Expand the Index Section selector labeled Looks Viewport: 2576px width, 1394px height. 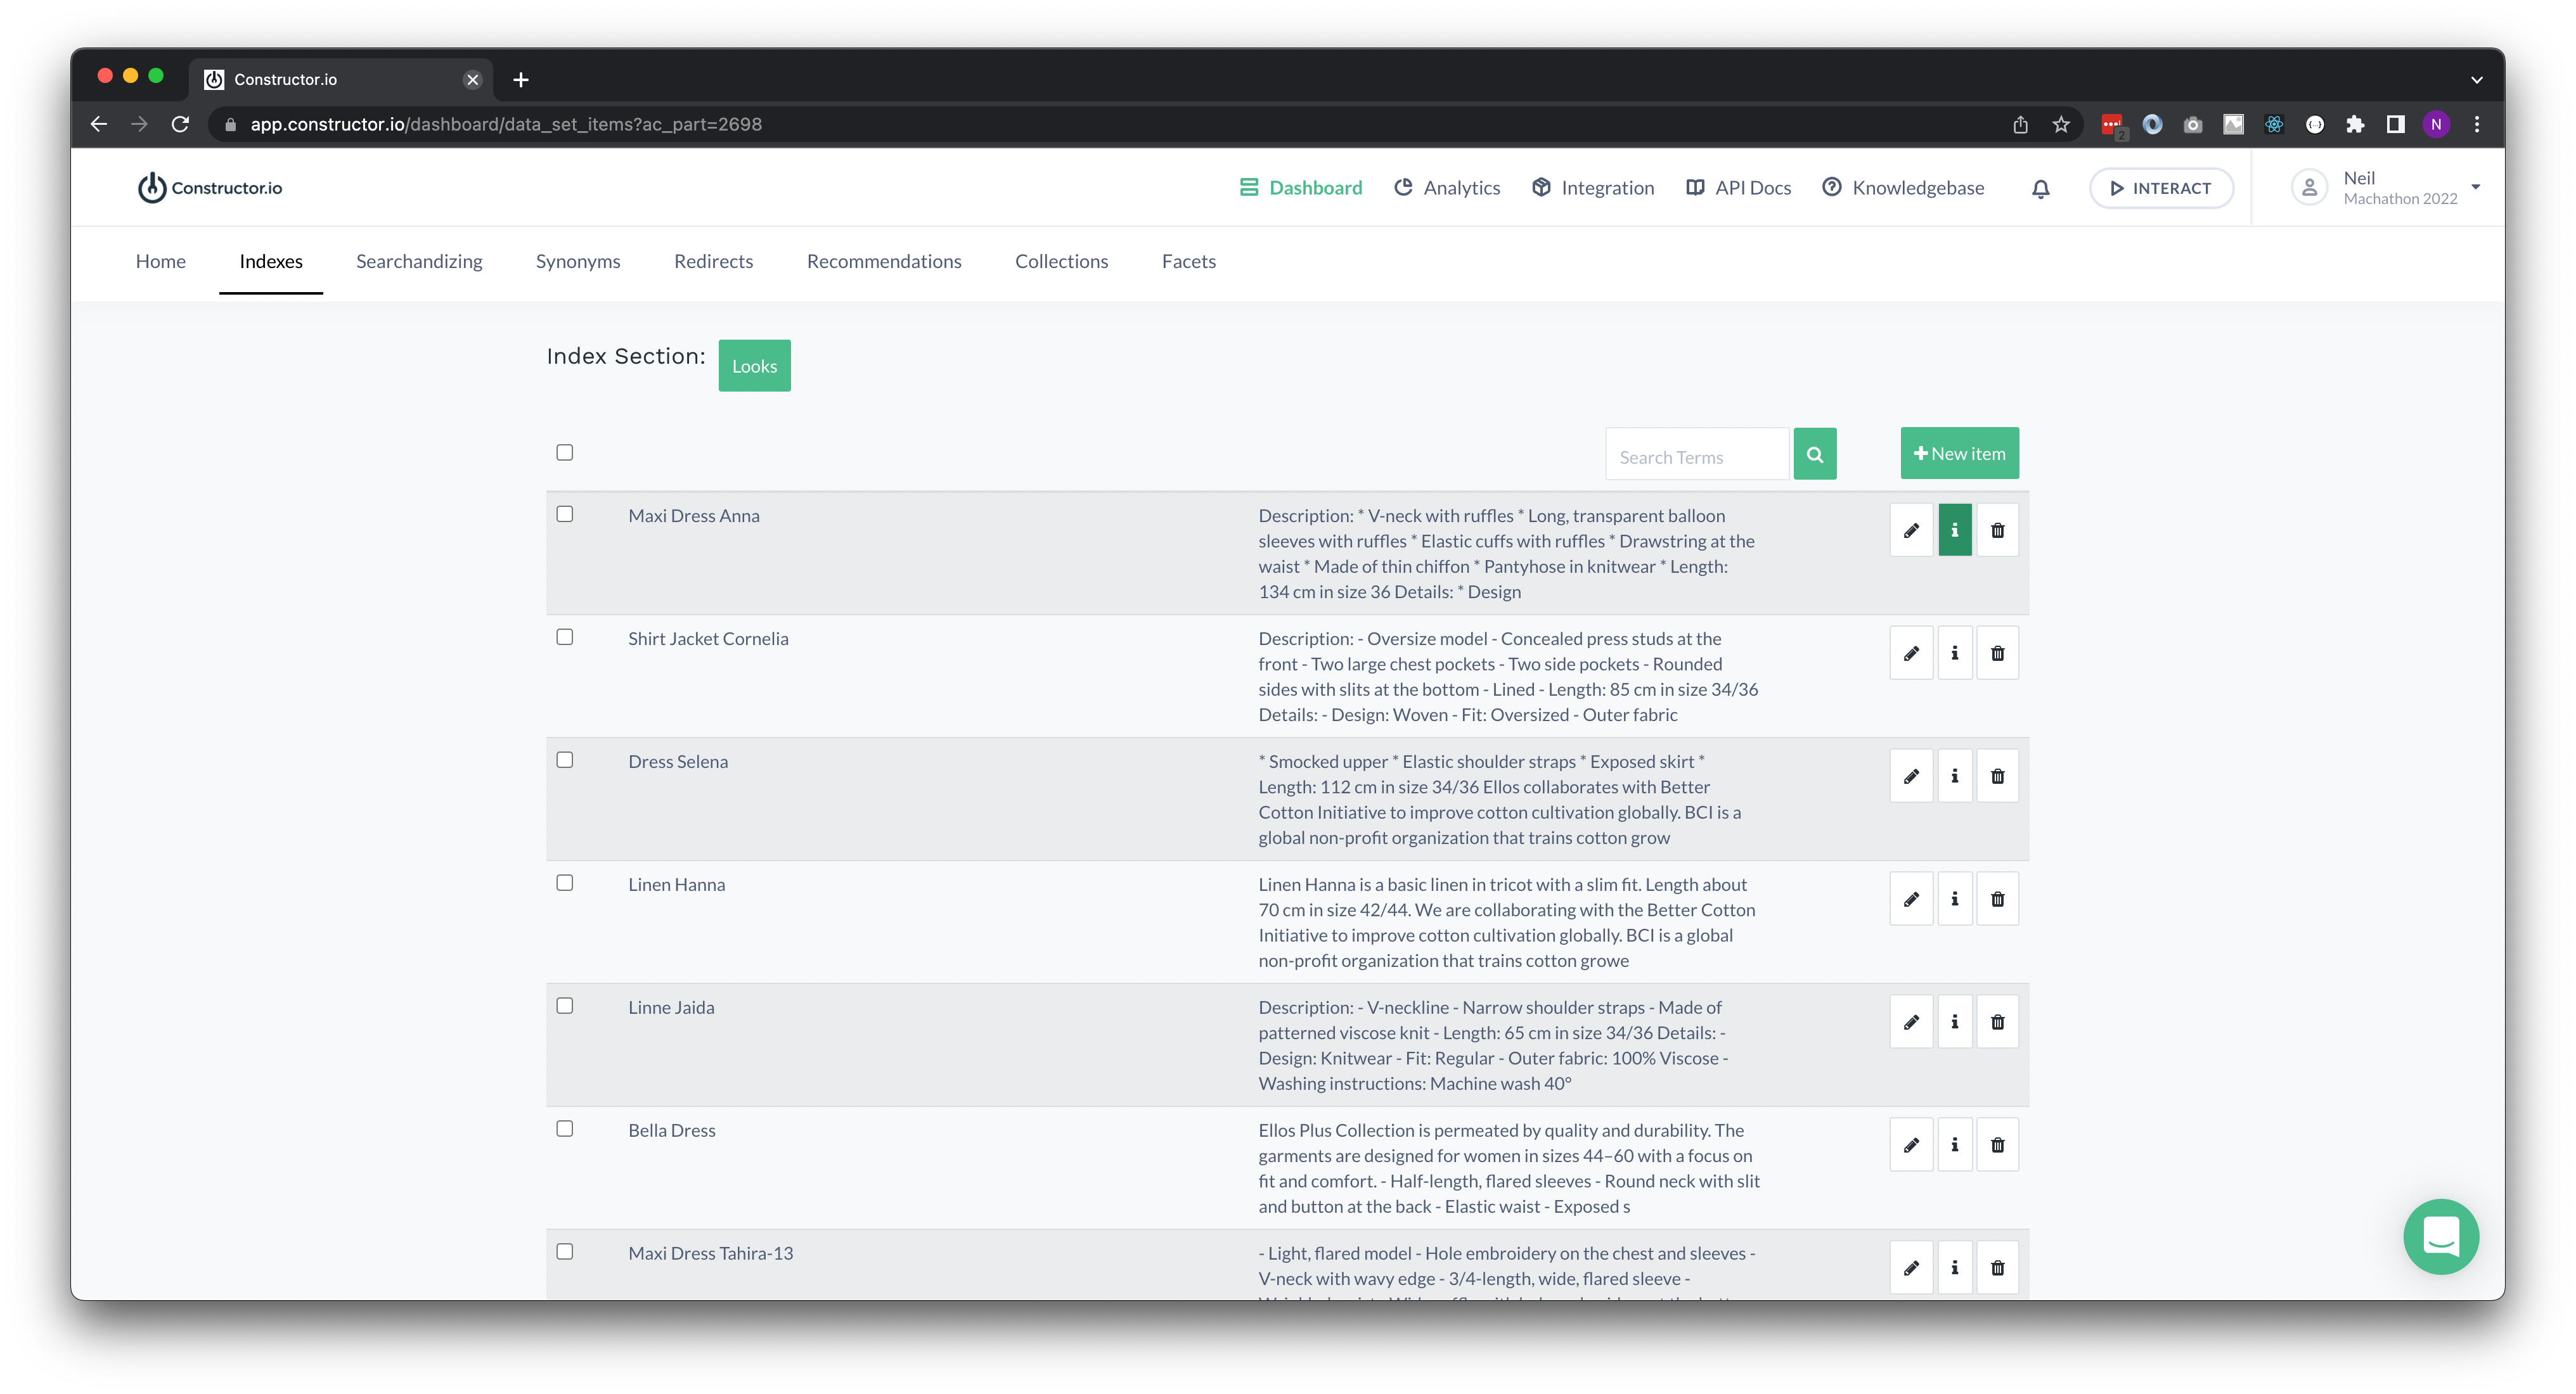pyautogui.click(x=754, y=365)
